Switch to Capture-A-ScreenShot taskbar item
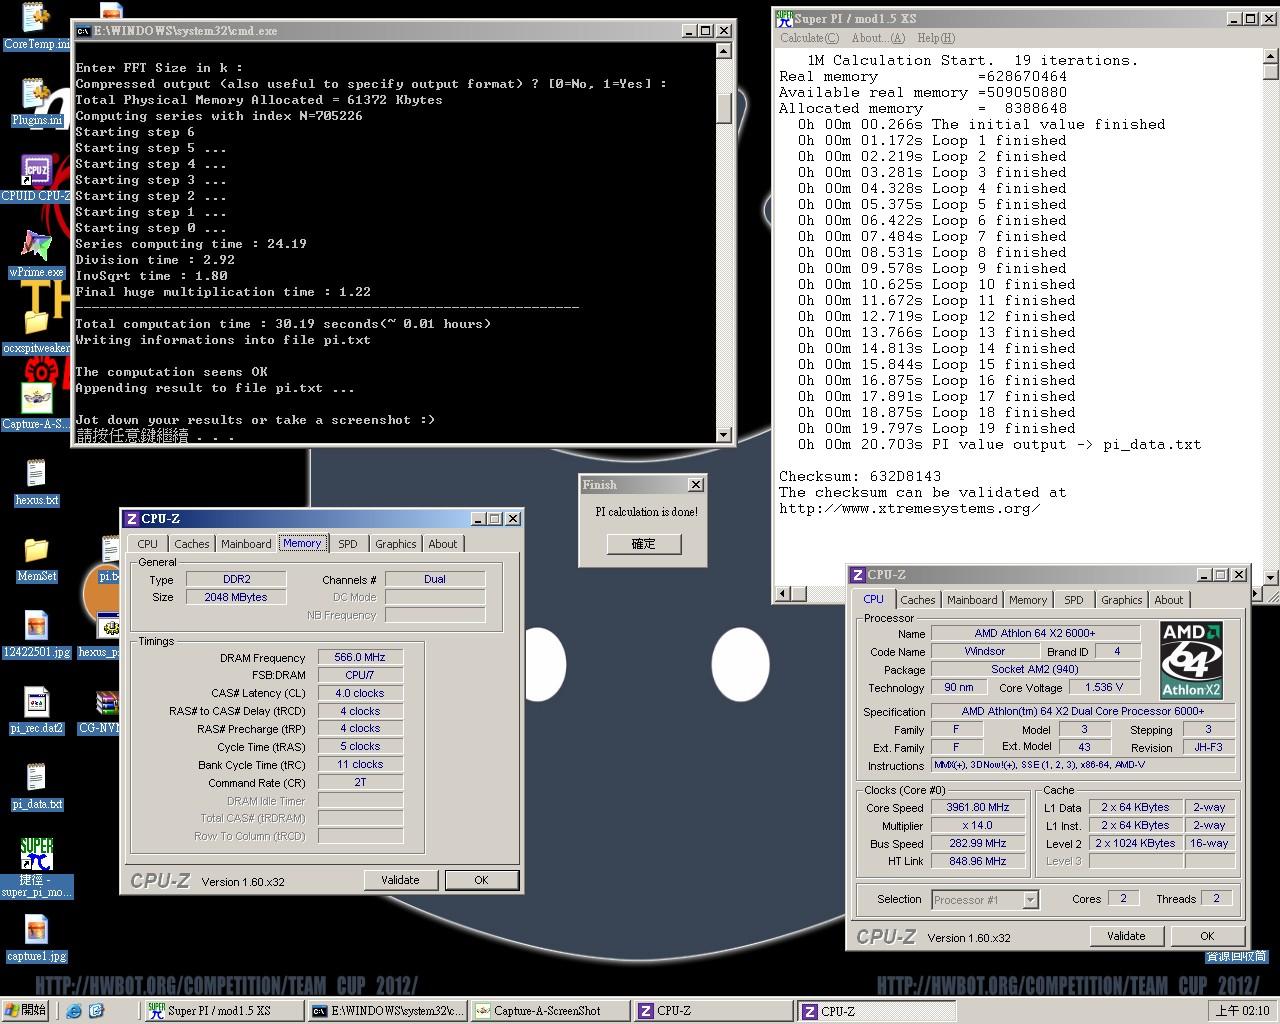1280x1024 pixels. coord(549,1011)
